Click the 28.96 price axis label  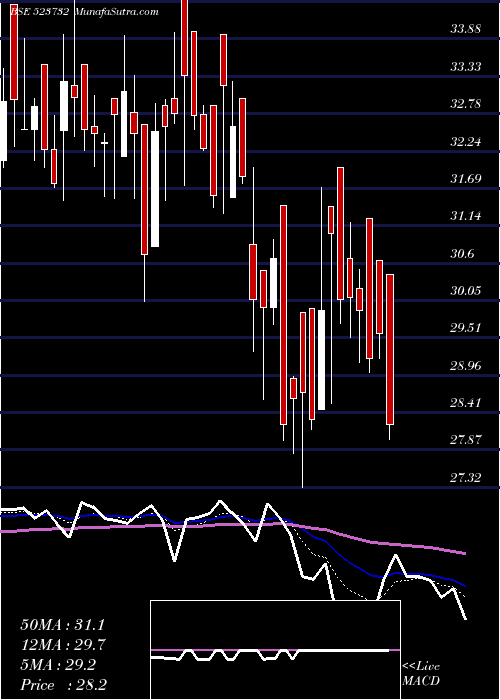[466, 366]
